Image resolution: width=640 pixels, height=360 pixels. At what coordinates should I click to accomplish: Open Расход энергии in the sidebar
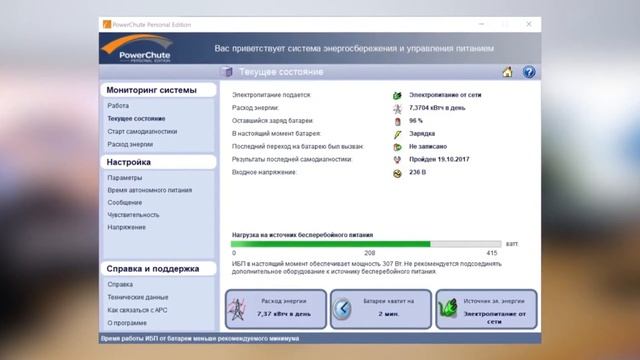tap(130, 144)
